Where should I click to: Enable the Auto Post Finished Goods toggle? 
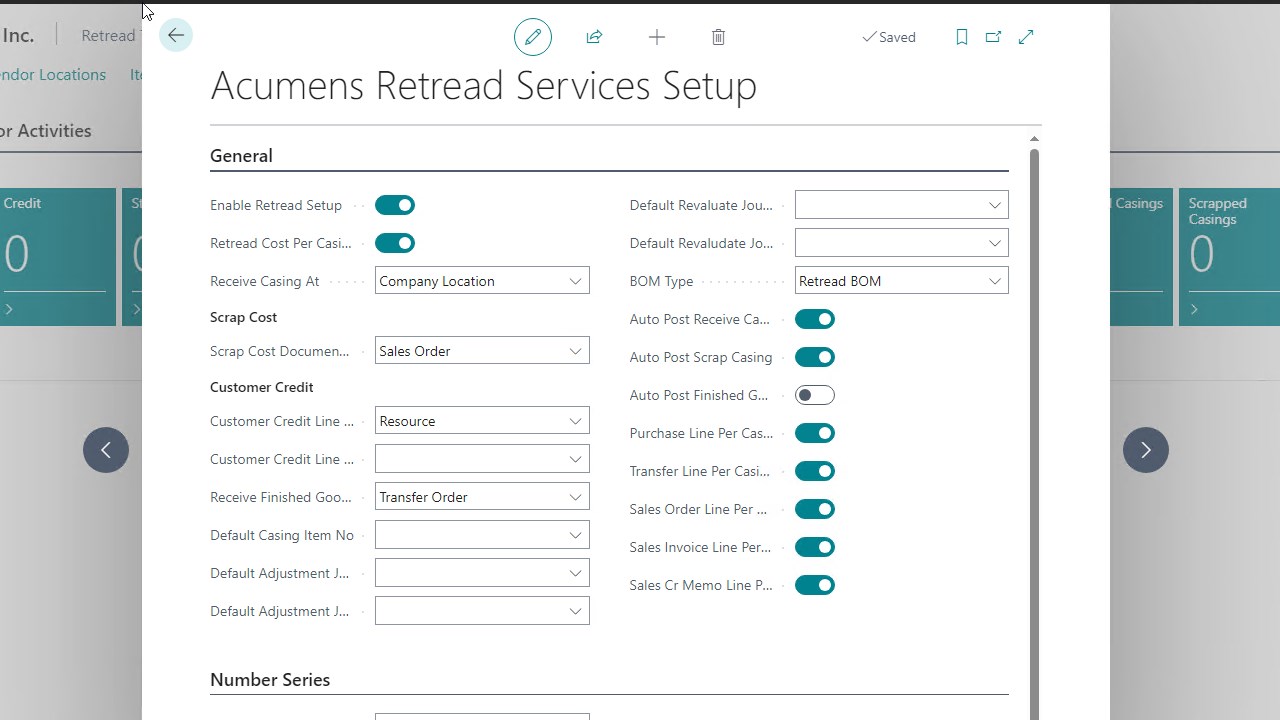coord(814,394)
